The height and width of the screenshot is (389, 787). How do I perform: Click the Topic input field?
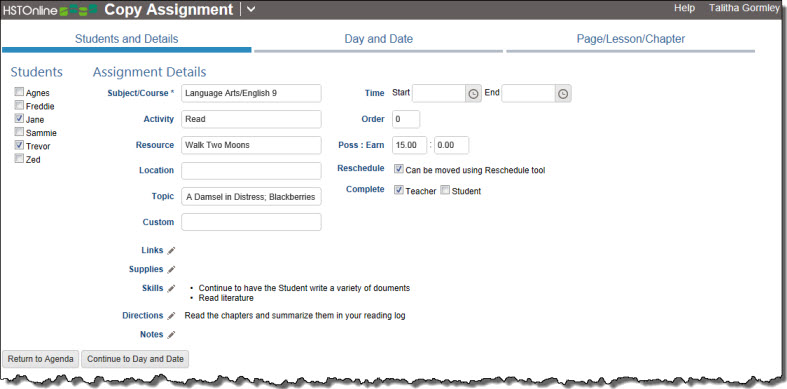click(x=251, y=197)
